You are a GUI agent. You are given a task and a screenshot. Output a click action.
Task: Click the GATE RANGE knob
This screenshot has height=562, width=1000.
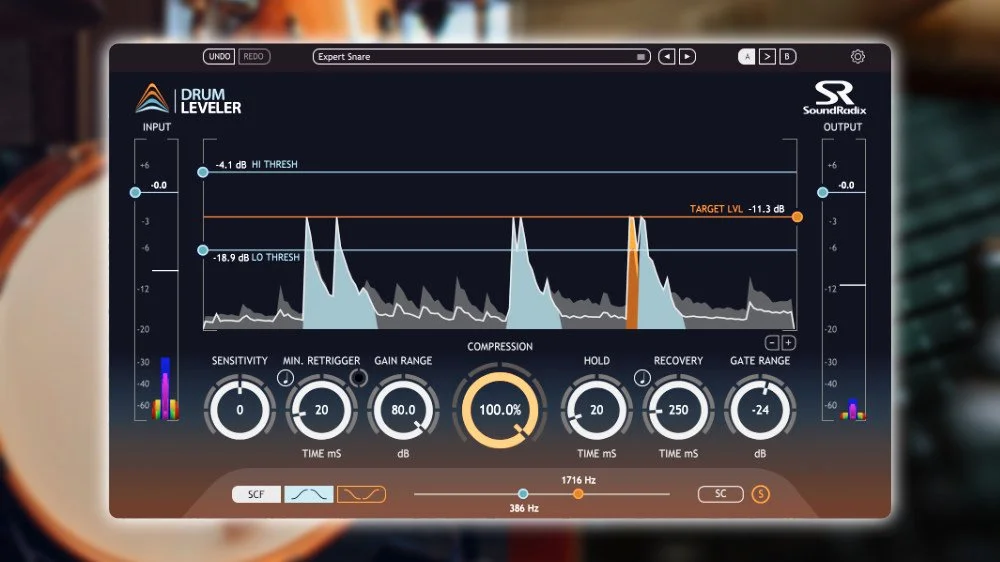[x=760, y=410]
